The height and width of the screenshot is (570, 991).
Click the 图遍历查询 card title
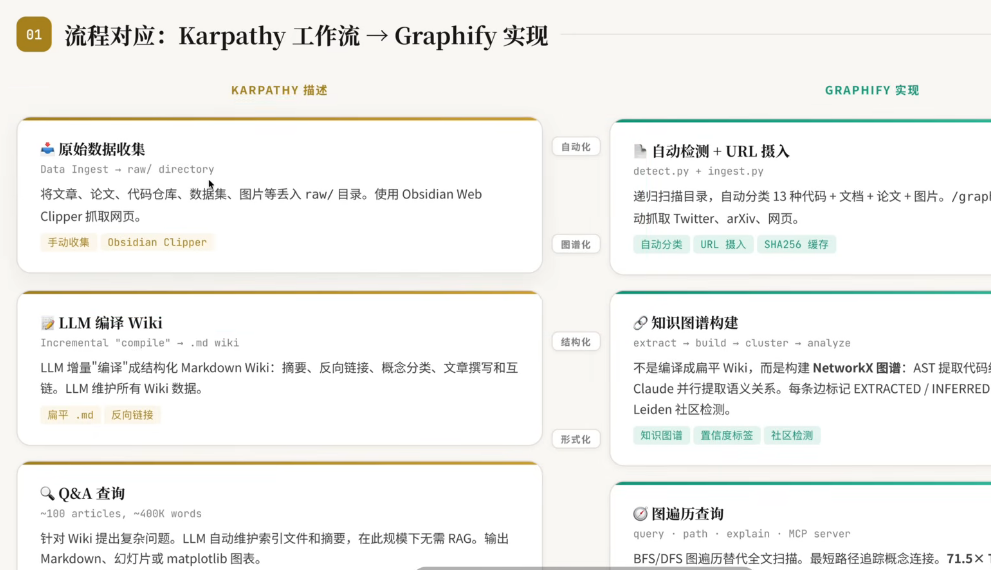(x=688, y=514)
